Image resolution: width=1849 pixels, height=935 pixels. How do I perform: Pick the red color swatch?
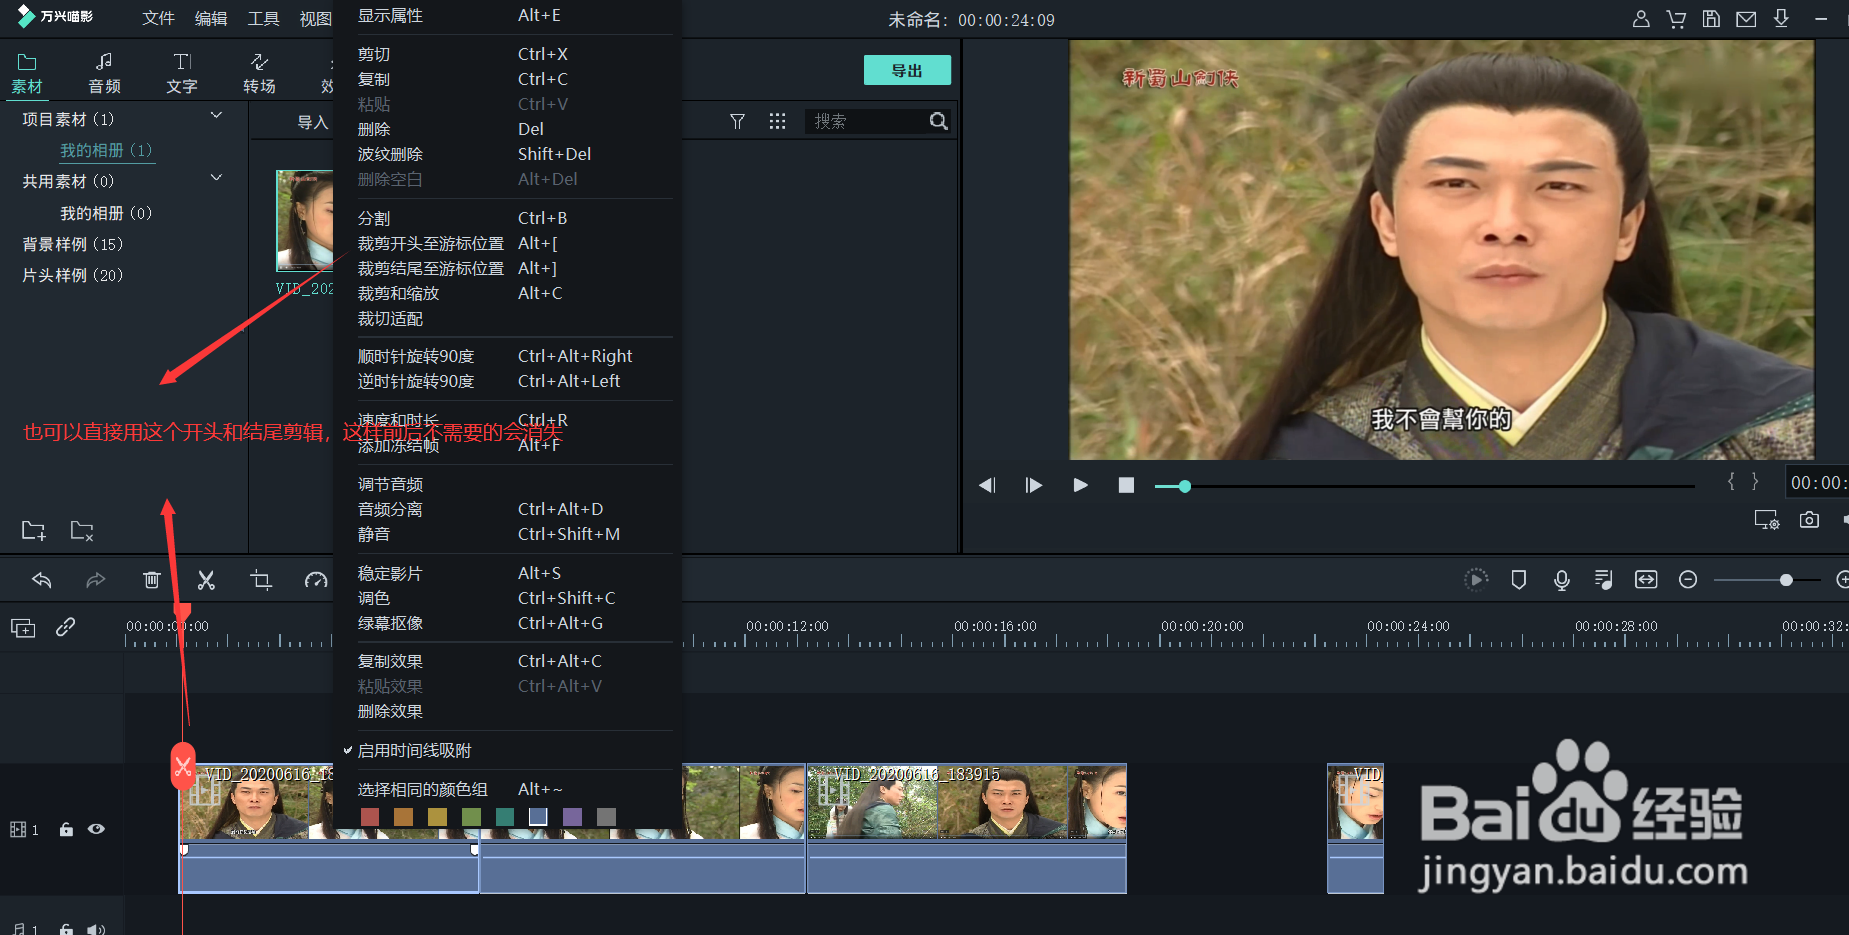[370, 817]
